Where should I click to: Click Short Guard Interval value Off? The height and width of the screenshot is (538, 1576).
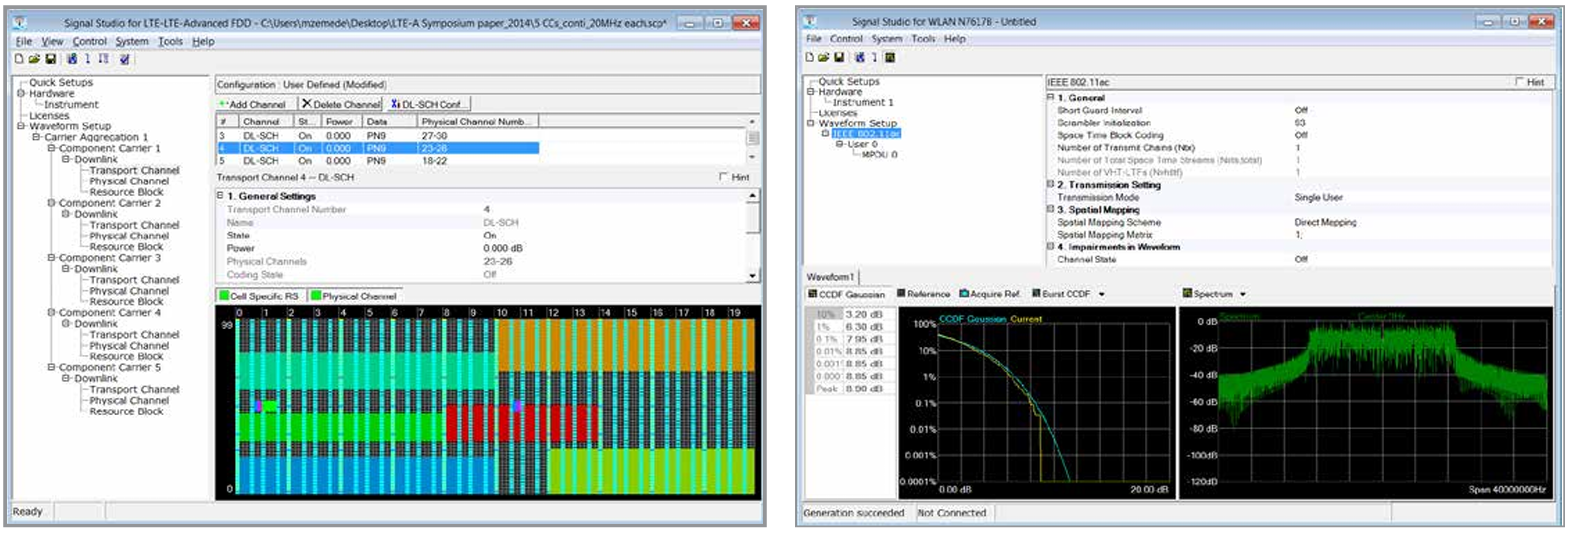(1301, 110)
